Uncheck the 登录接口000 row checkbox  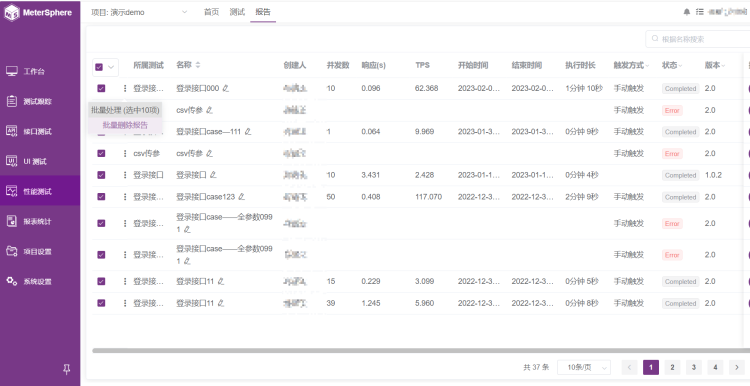(x=101, y=88)
